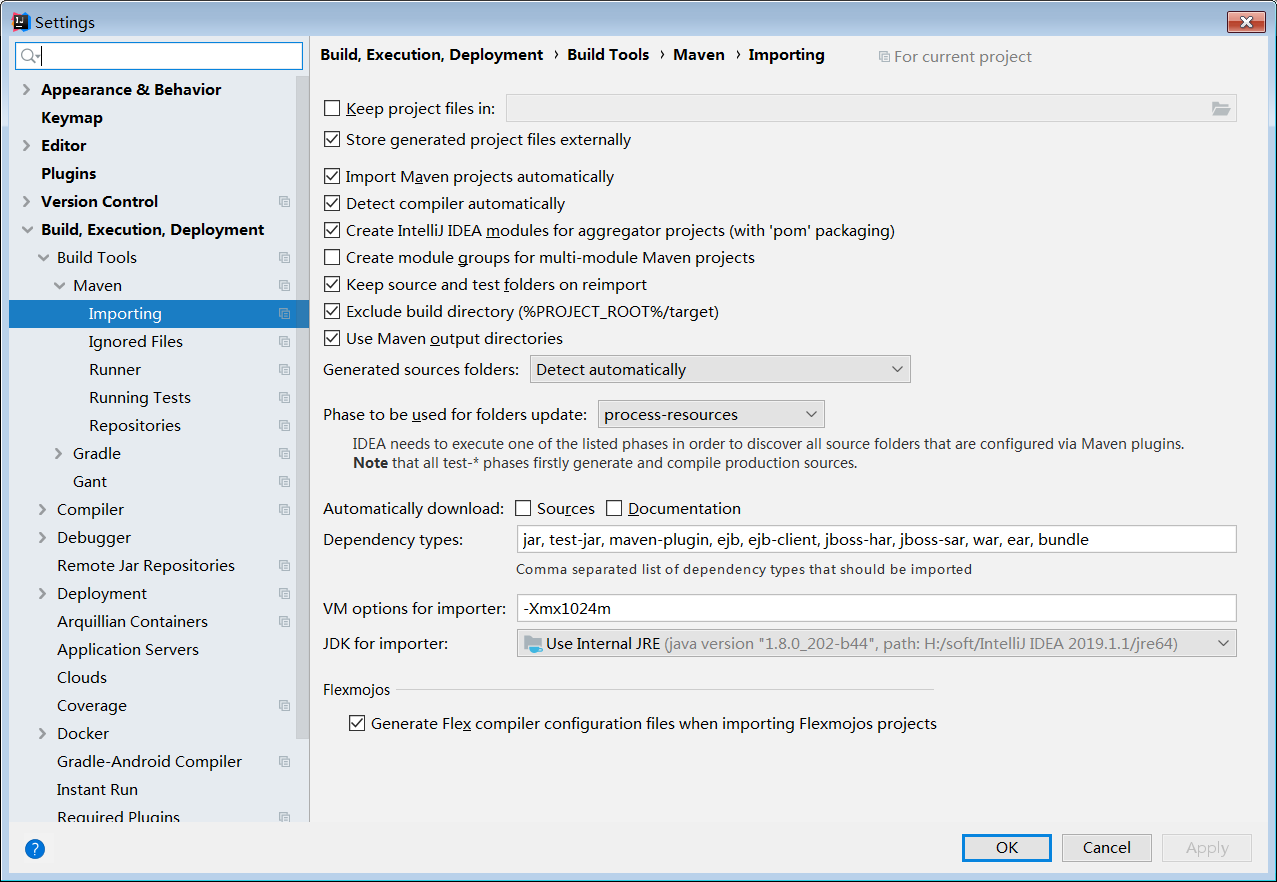Click the project-level icon on the Running Tests row
This screenshot has height=882, width=1277.
[x=285, y=398]
